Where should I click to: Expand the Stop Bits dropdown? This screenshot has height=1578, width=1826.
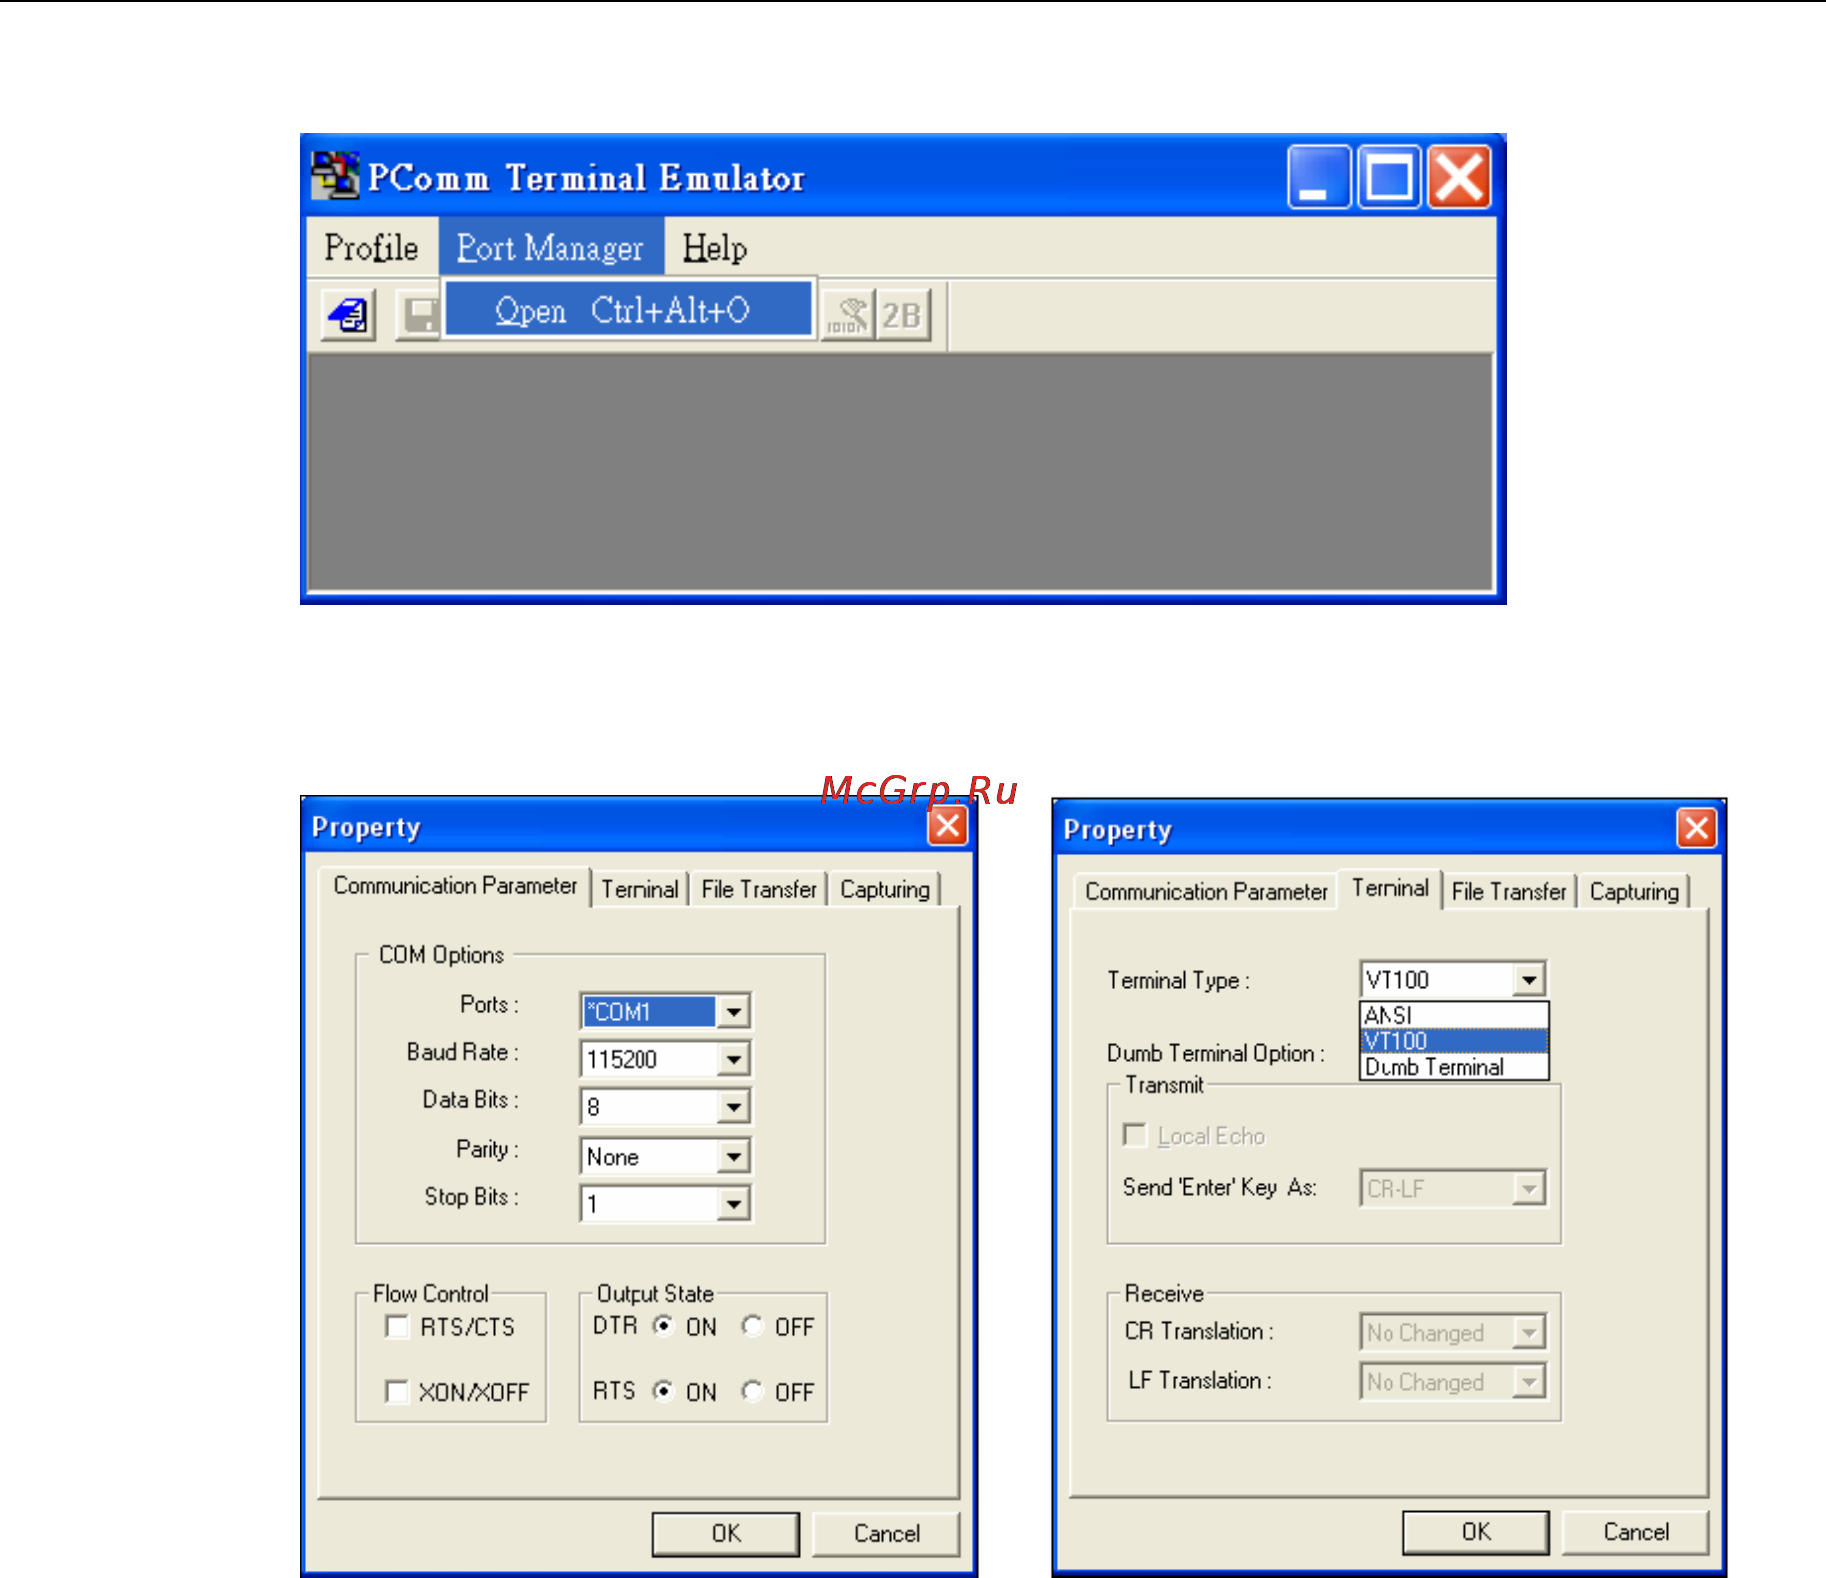(x=734, y=1204)
